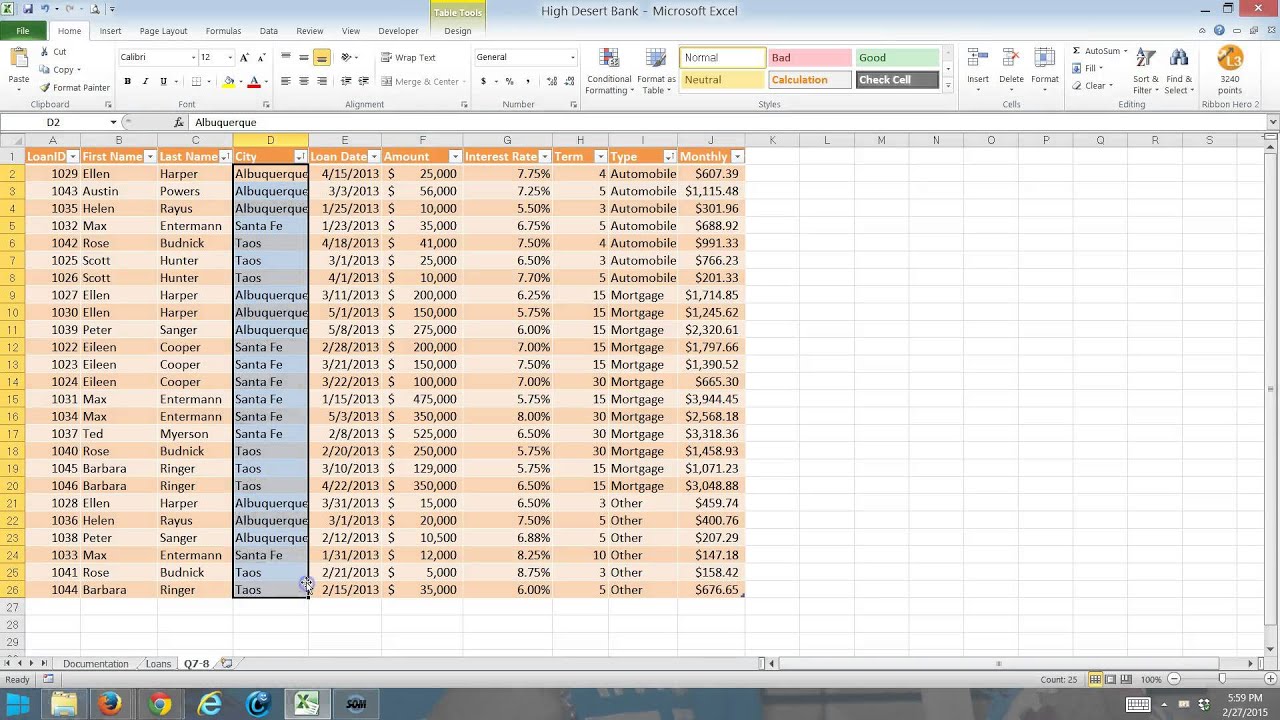Switch to the Documentation sheet tab
The height and width of the screenshot is (720, 1280).
96,664
